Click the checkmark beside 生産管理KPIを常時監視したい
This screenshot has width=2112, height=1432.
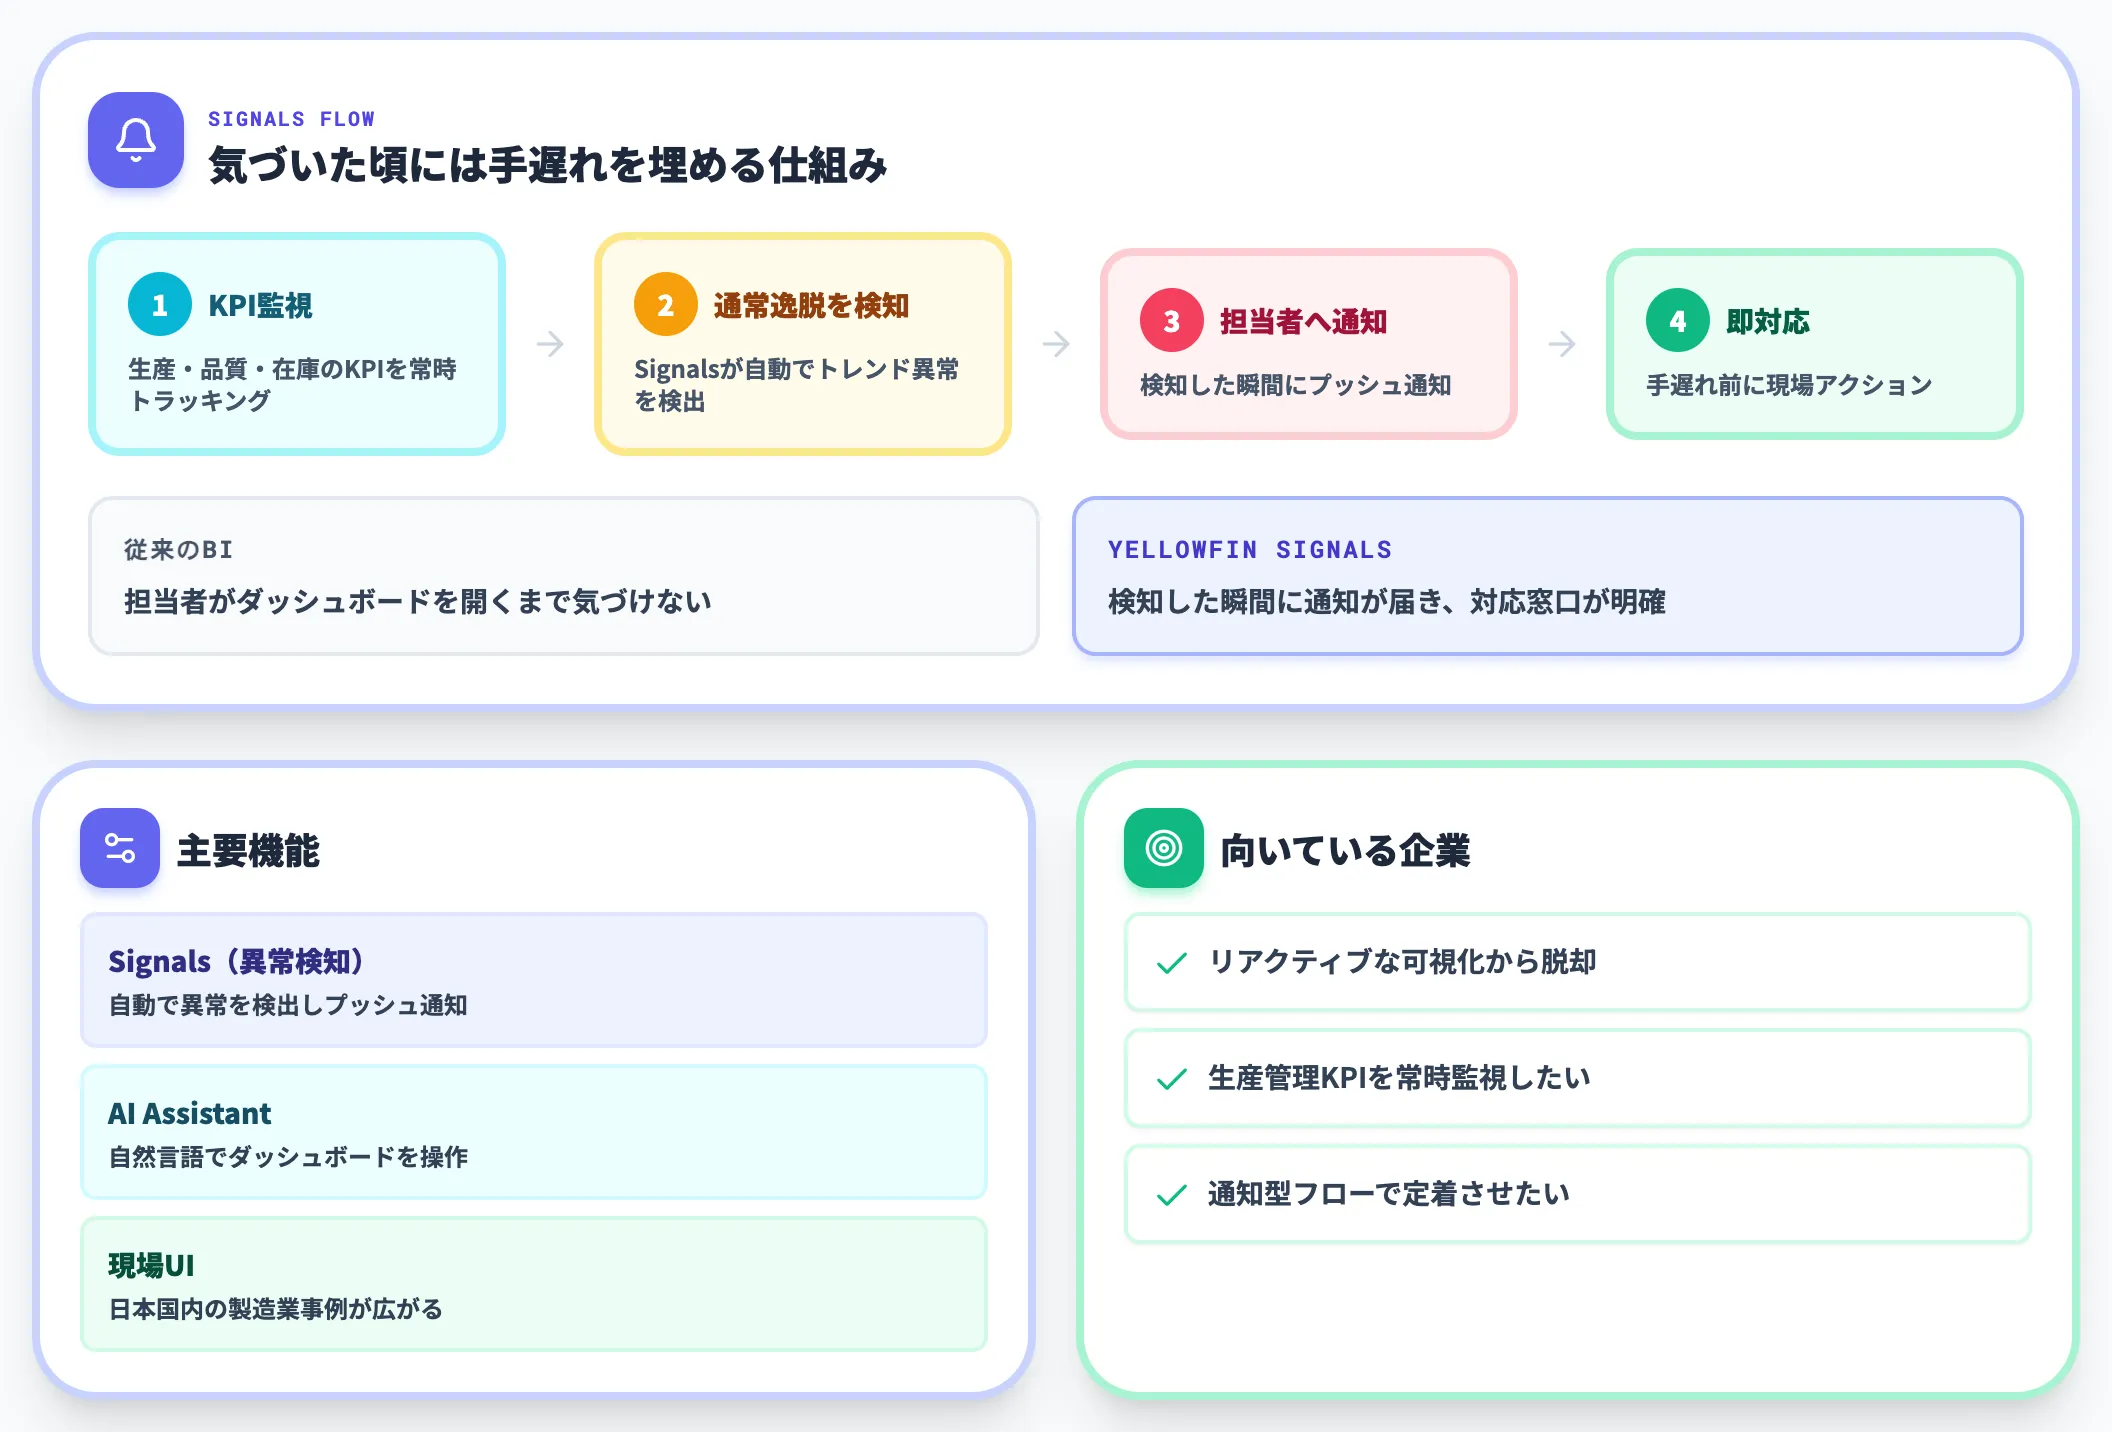pos(1171,1079)
